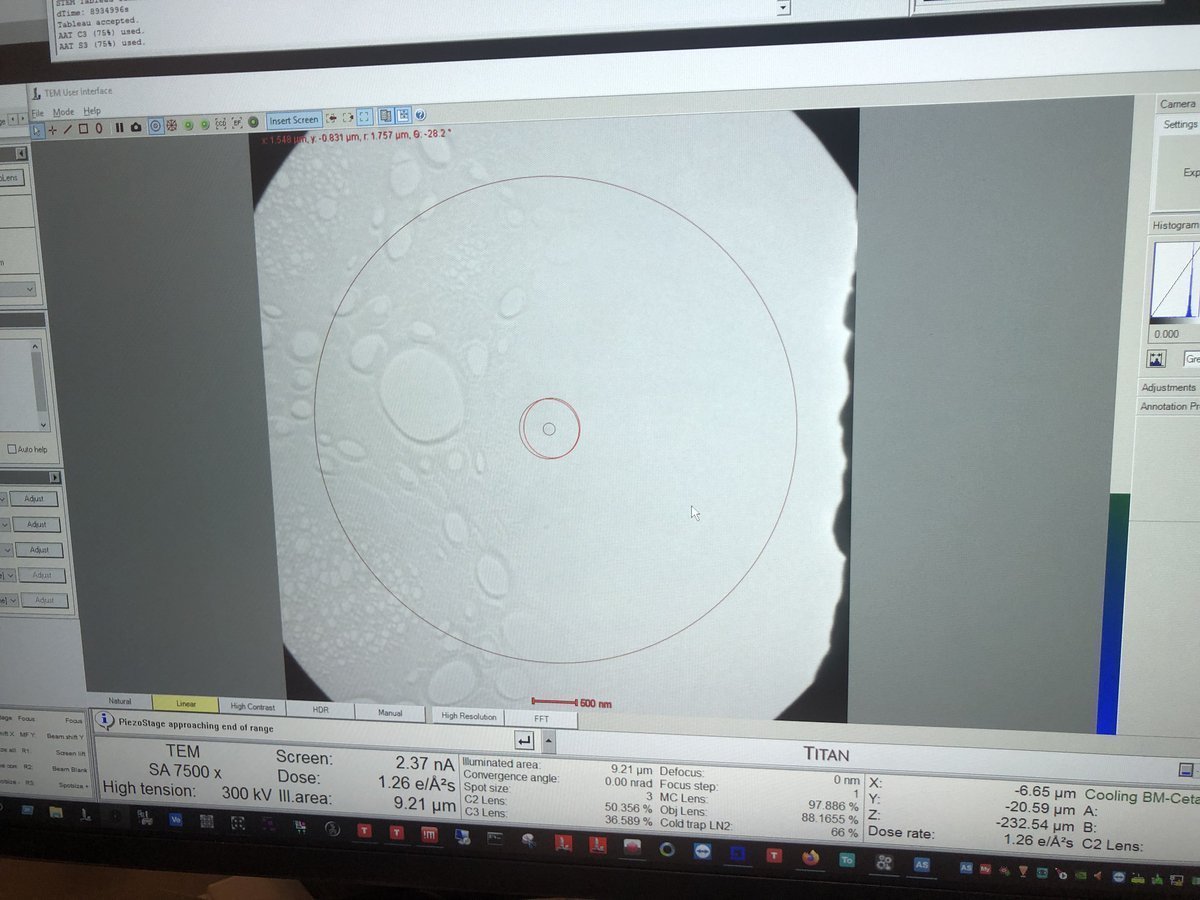Switch to the FFT tab
The image size is (1200, 900).
[543, 718]
